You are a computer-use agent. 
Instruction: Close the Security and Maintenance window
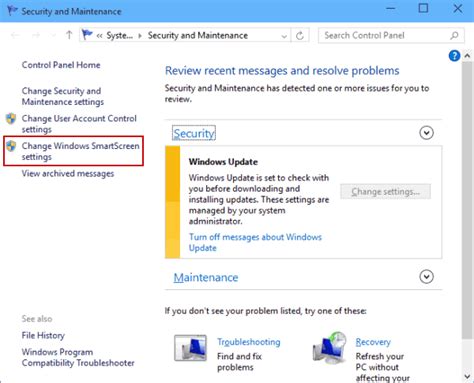[458, 8]
